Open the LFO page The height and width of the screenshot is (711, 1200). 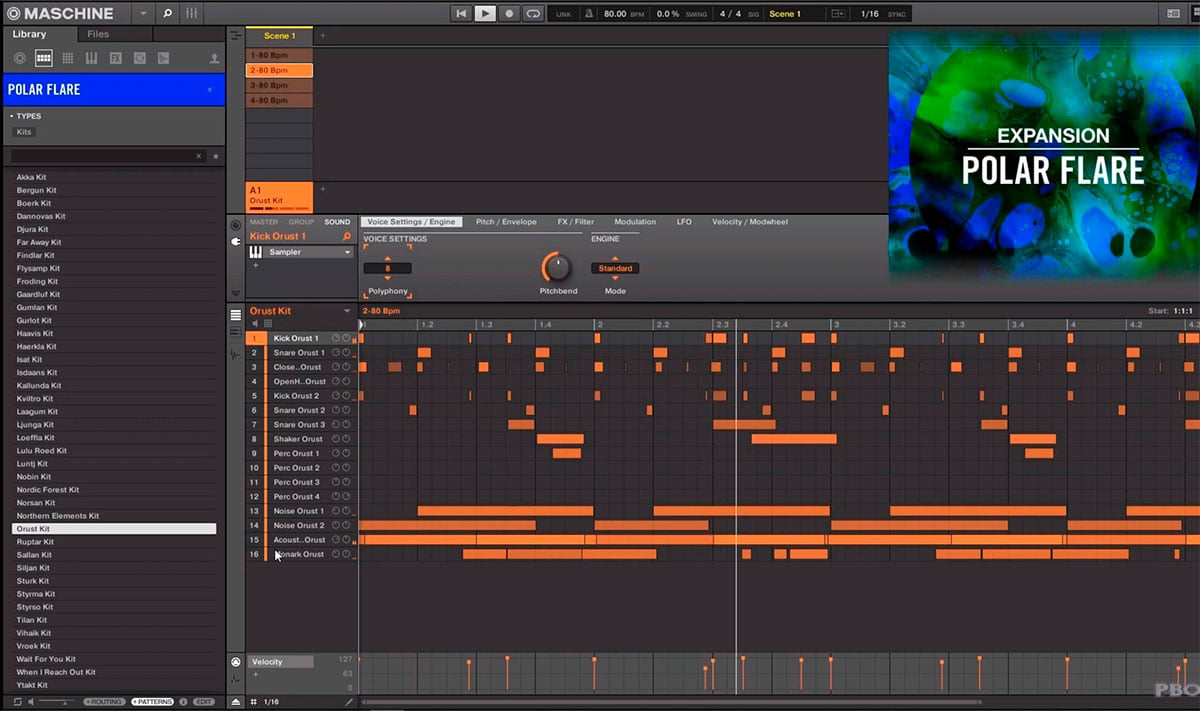click(684, 222)
